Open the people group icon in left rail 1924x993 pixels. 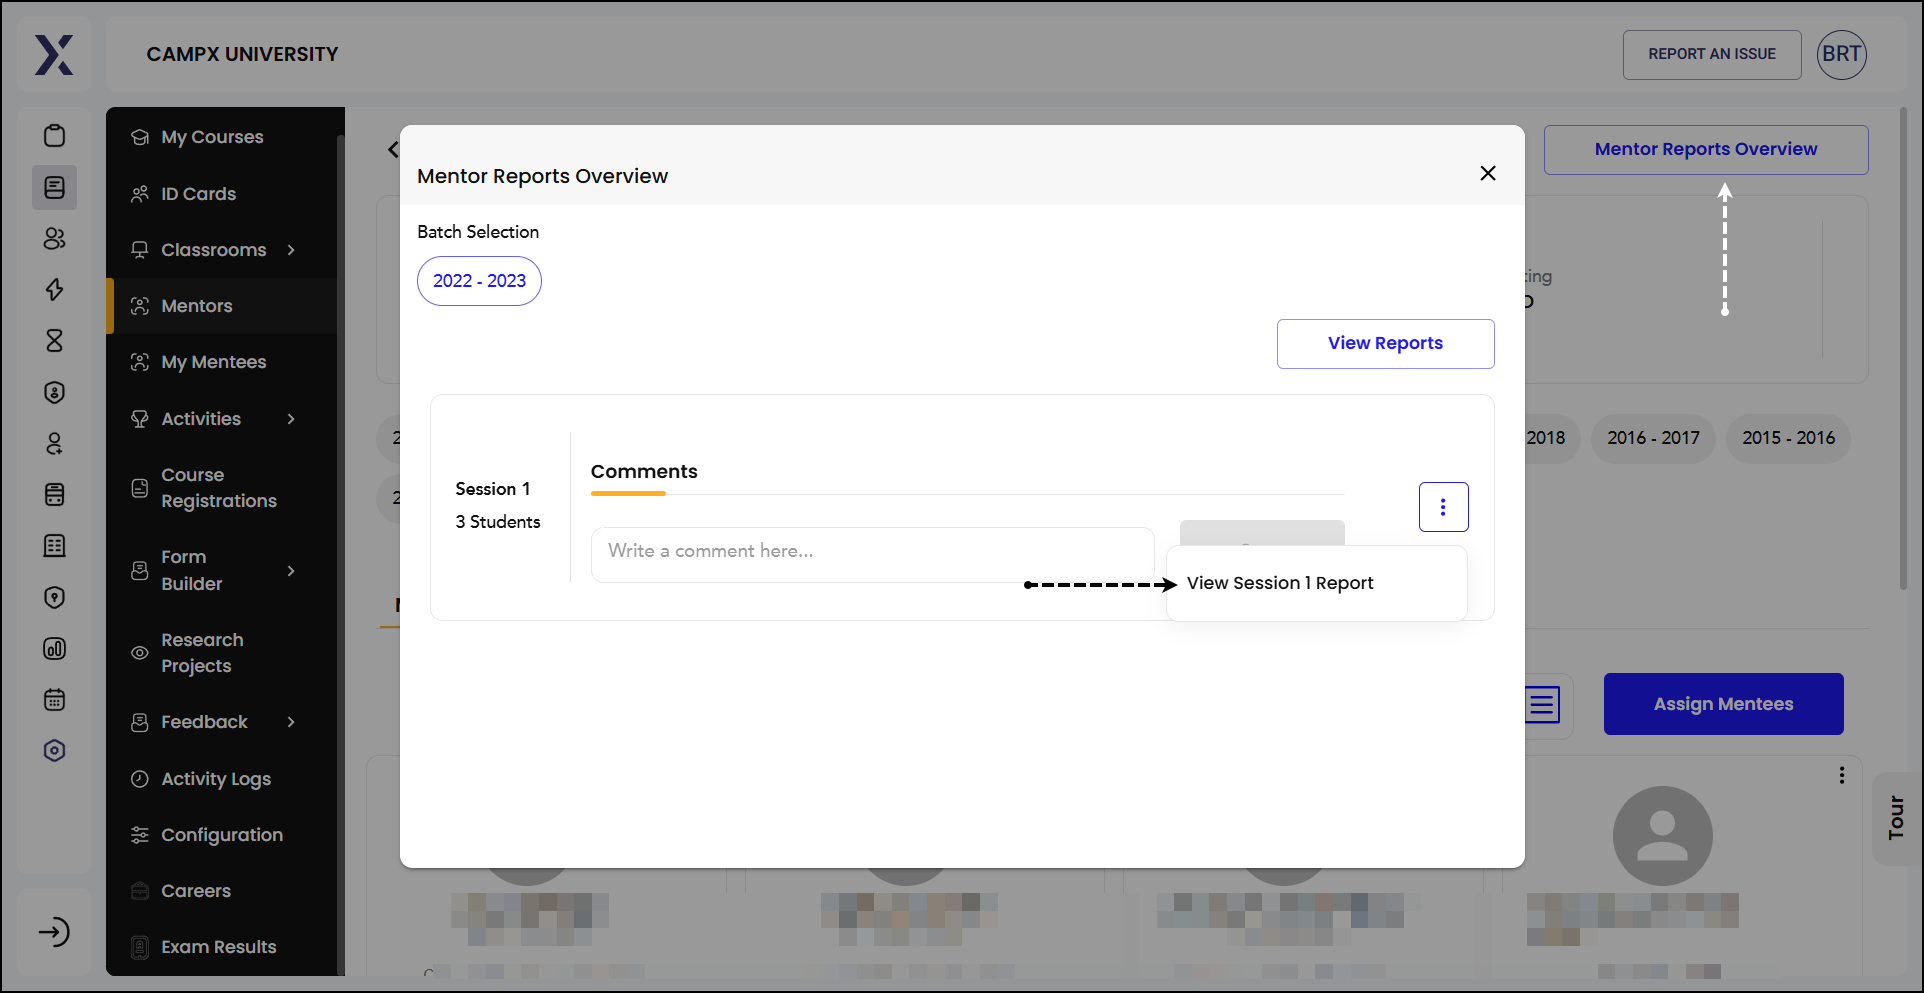55,238
